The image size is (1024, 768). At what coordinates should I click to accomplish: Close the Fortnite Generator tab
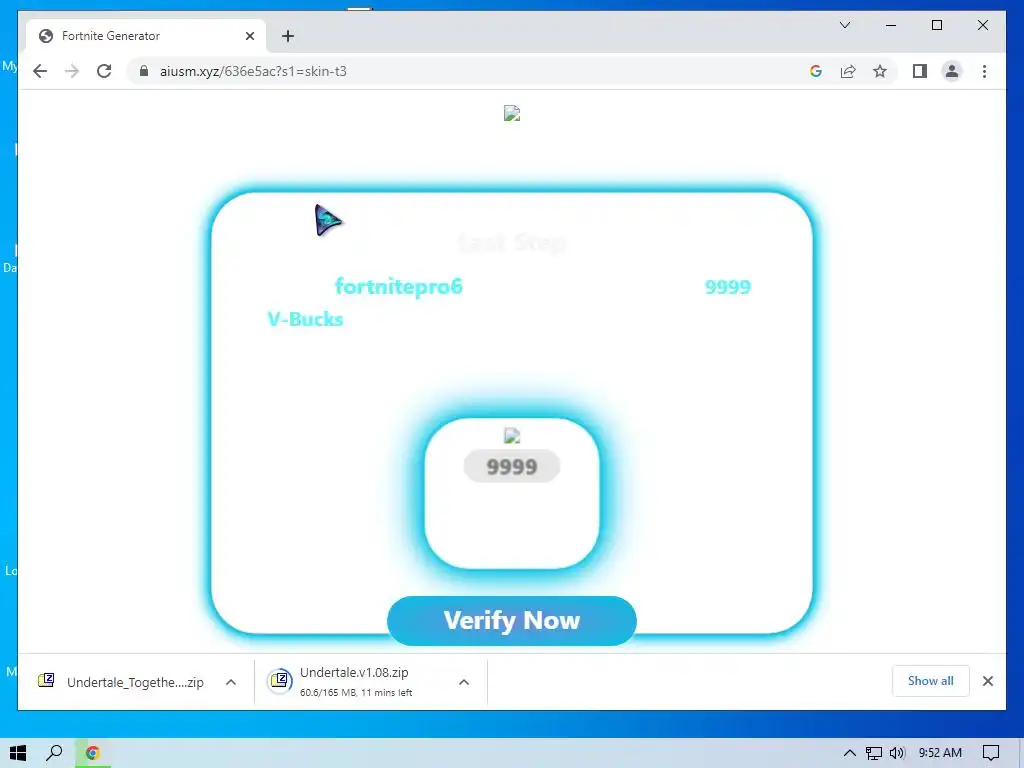[x=249, y=36]
